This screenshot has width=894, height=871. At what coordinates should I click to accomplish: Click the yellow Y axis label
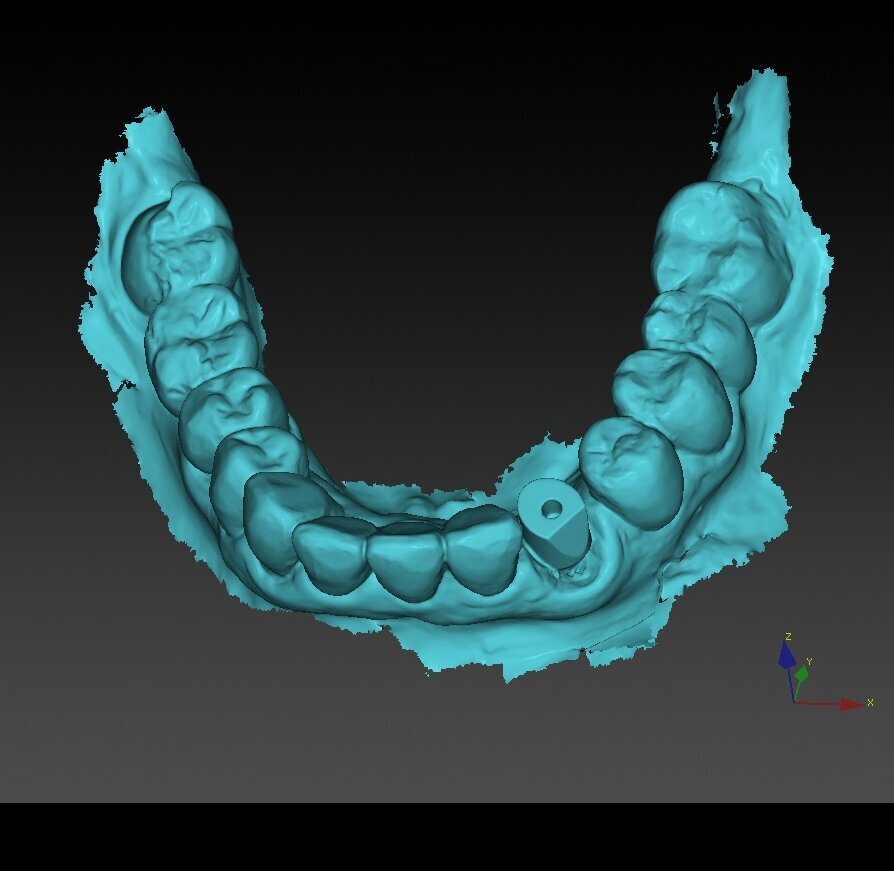pyautogui.click(x=808, y=661)
